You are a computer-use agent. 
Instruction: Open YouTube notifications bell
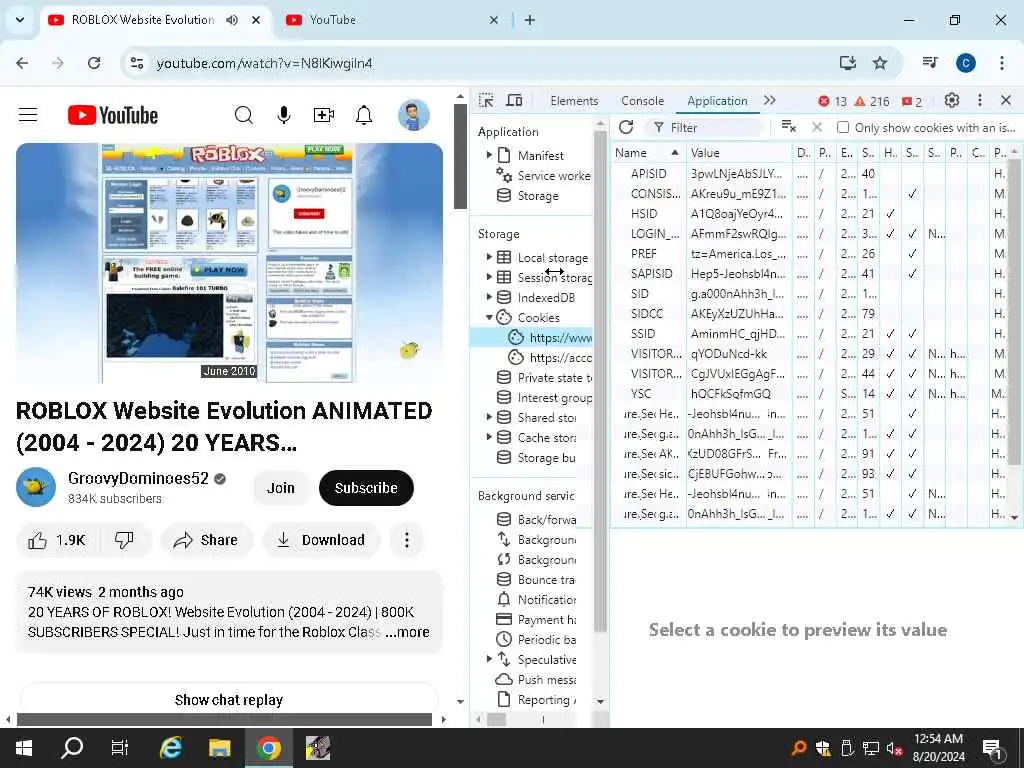pyautogui.click(x=364, y=116)
